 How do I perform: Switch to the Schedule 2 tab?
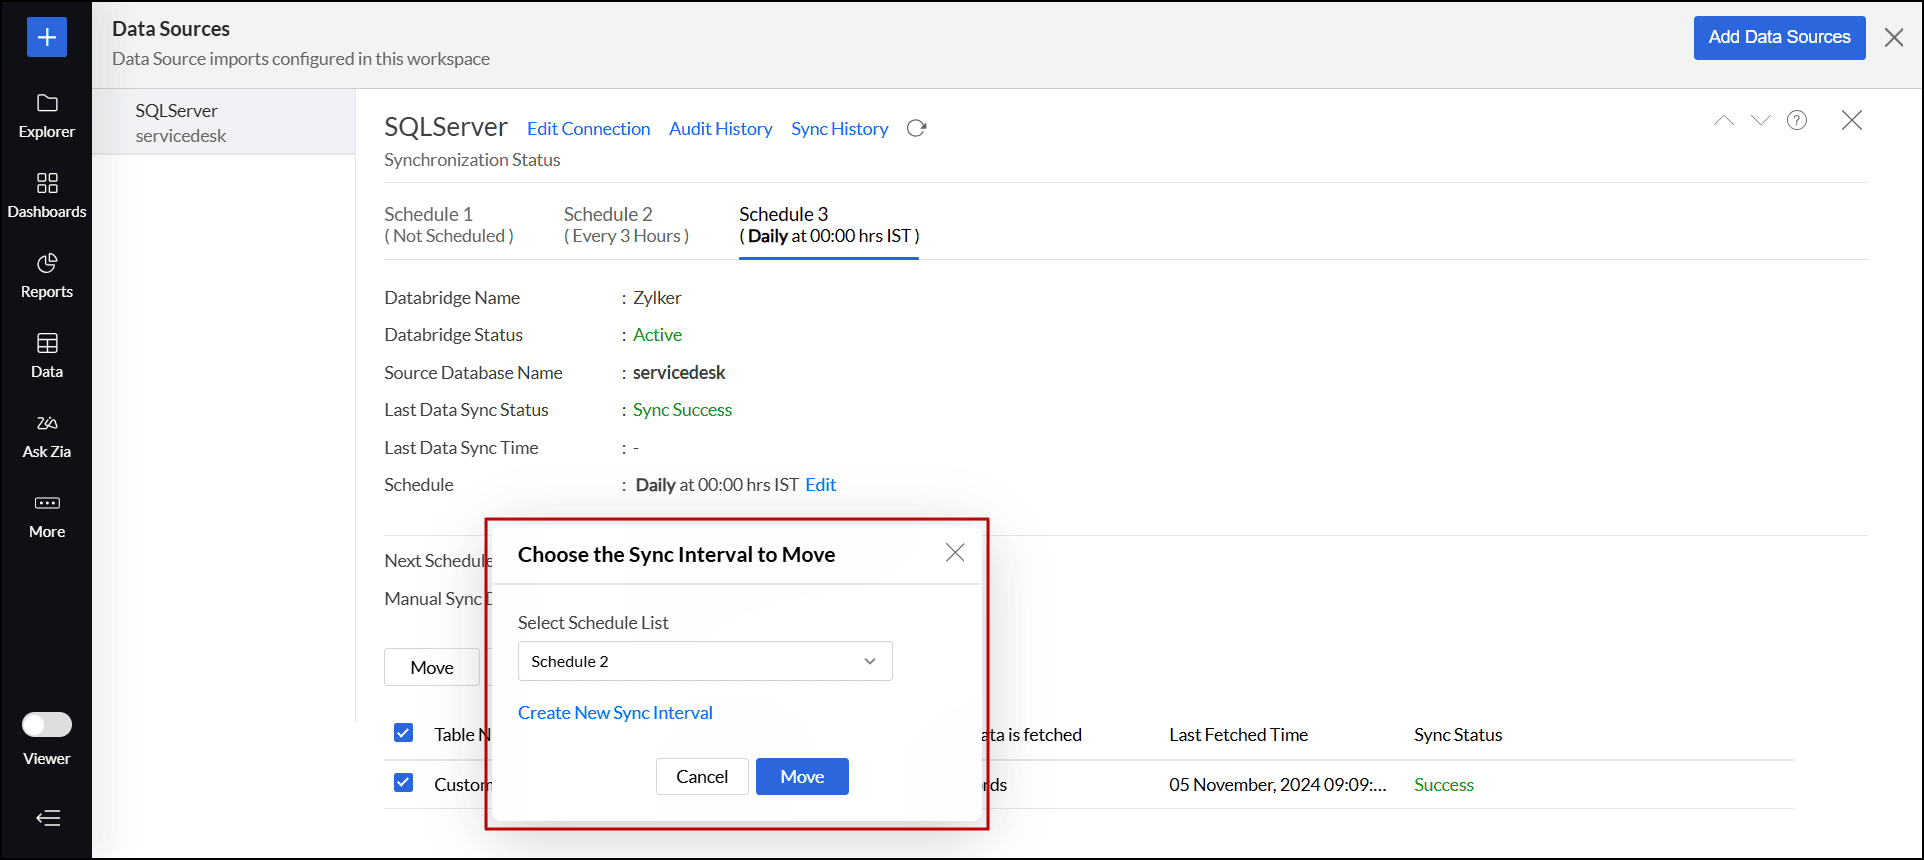coord(626,225)
